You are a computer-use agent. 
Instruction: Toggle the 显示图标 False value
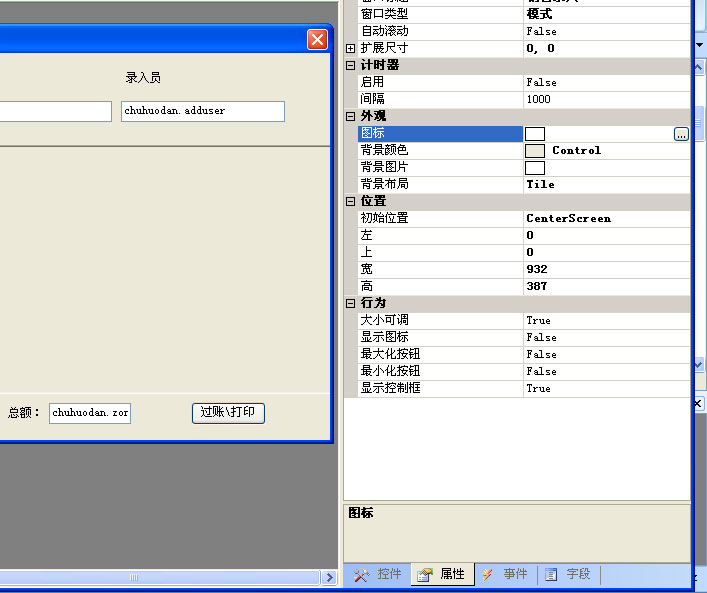[606, 338]
